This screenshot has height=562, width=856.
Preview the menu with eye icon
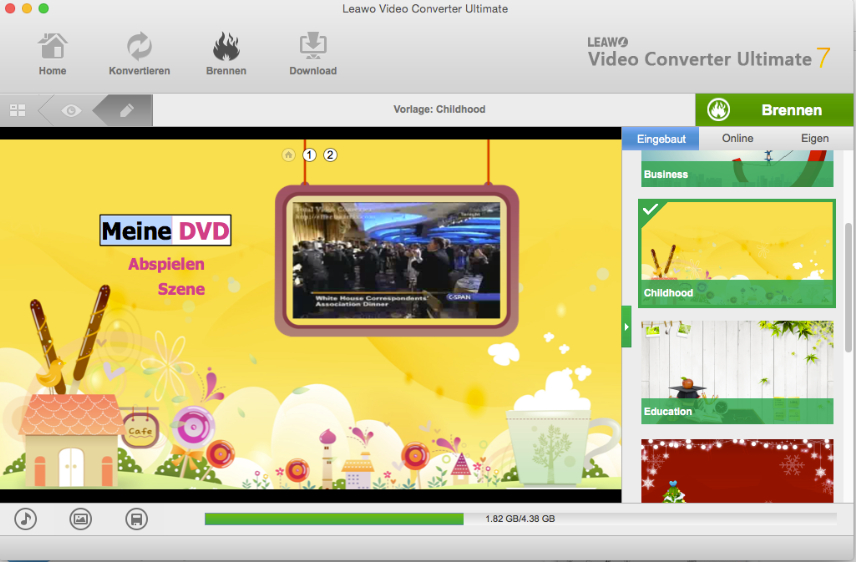(71, 110)
